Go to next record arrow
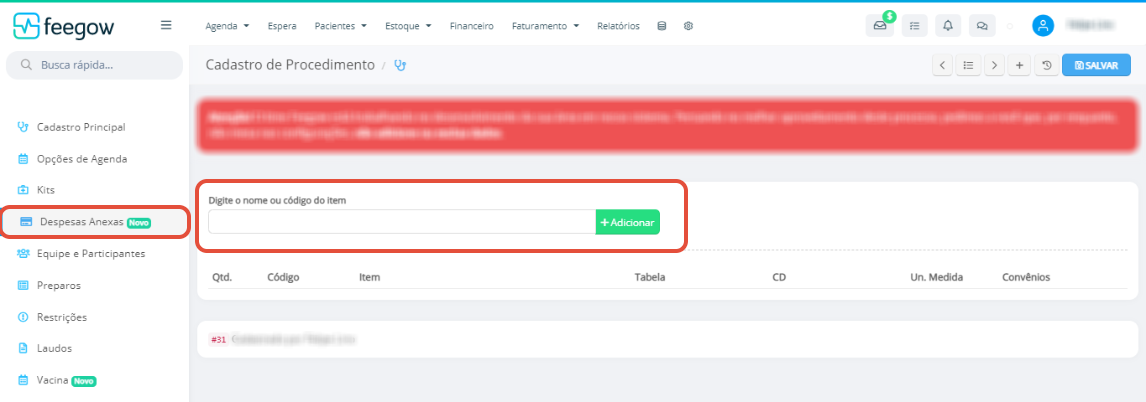 (994, 65)
